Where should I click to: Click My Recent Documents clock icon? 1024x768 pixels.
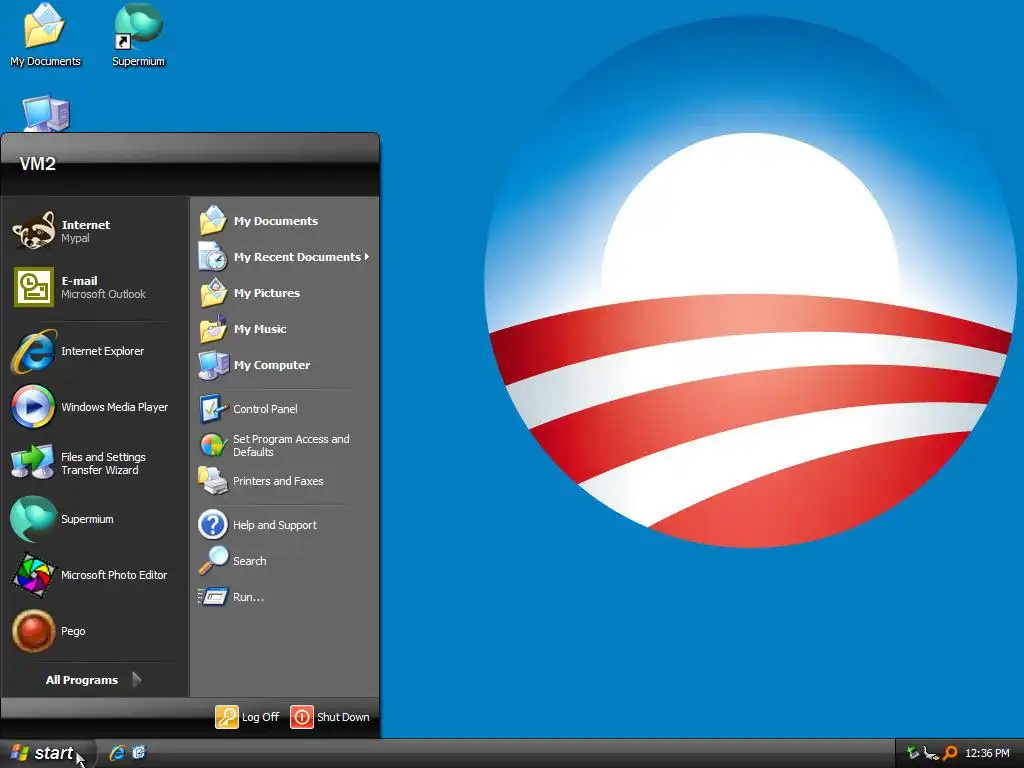pyautogui.click(x=213, y=257)
